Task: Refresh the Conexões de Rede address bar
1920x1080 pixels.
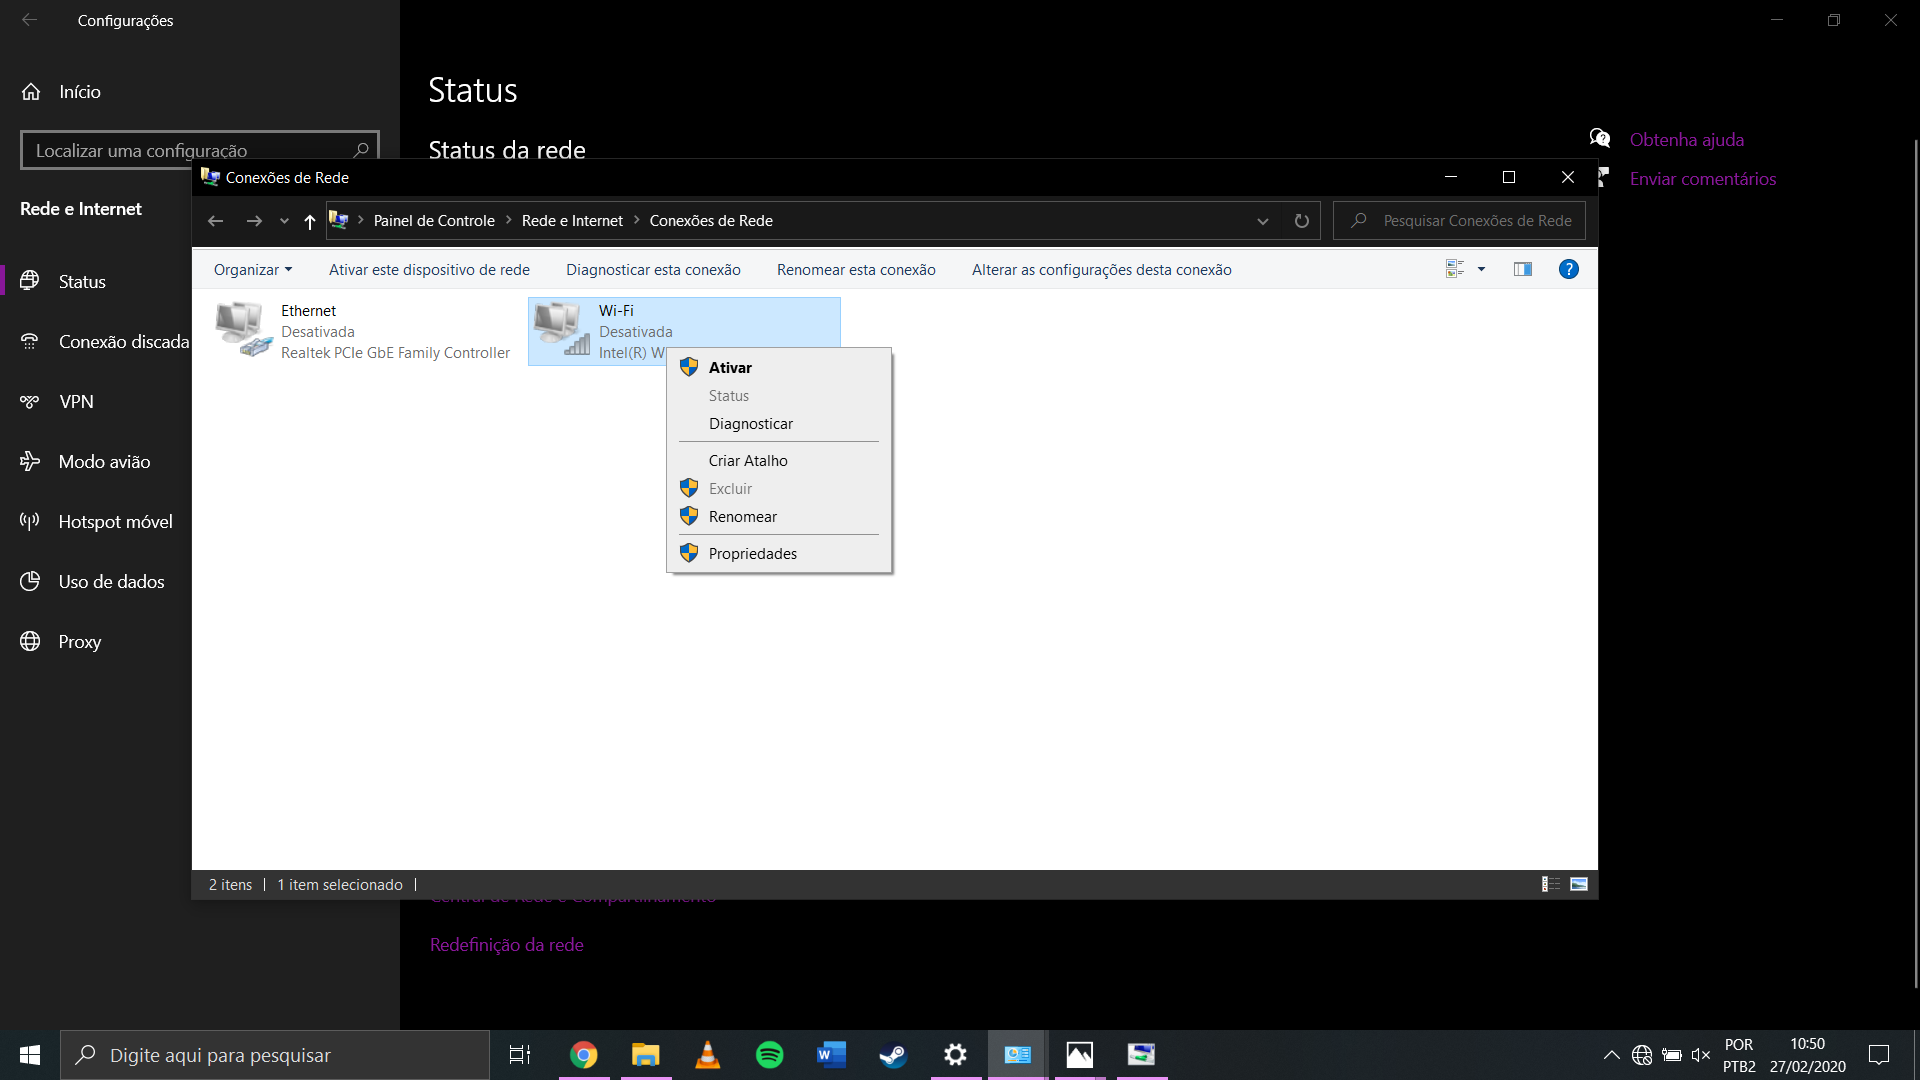Action: click(1301, 221)
